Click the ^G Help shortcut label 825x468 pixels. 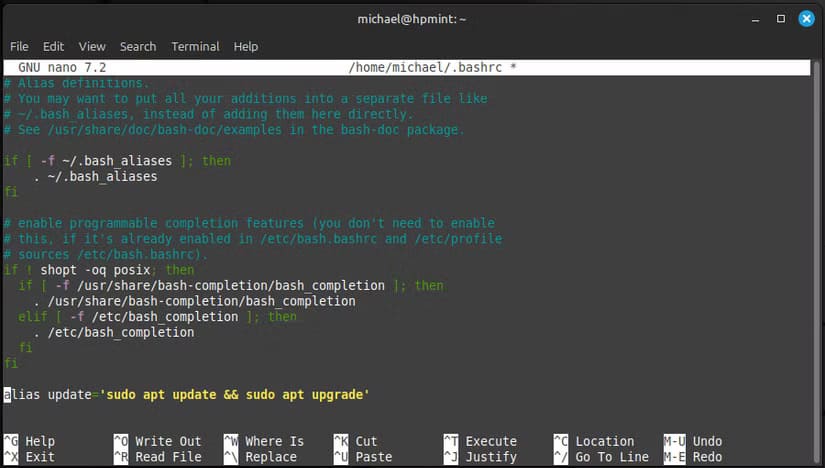pos(30,441)
